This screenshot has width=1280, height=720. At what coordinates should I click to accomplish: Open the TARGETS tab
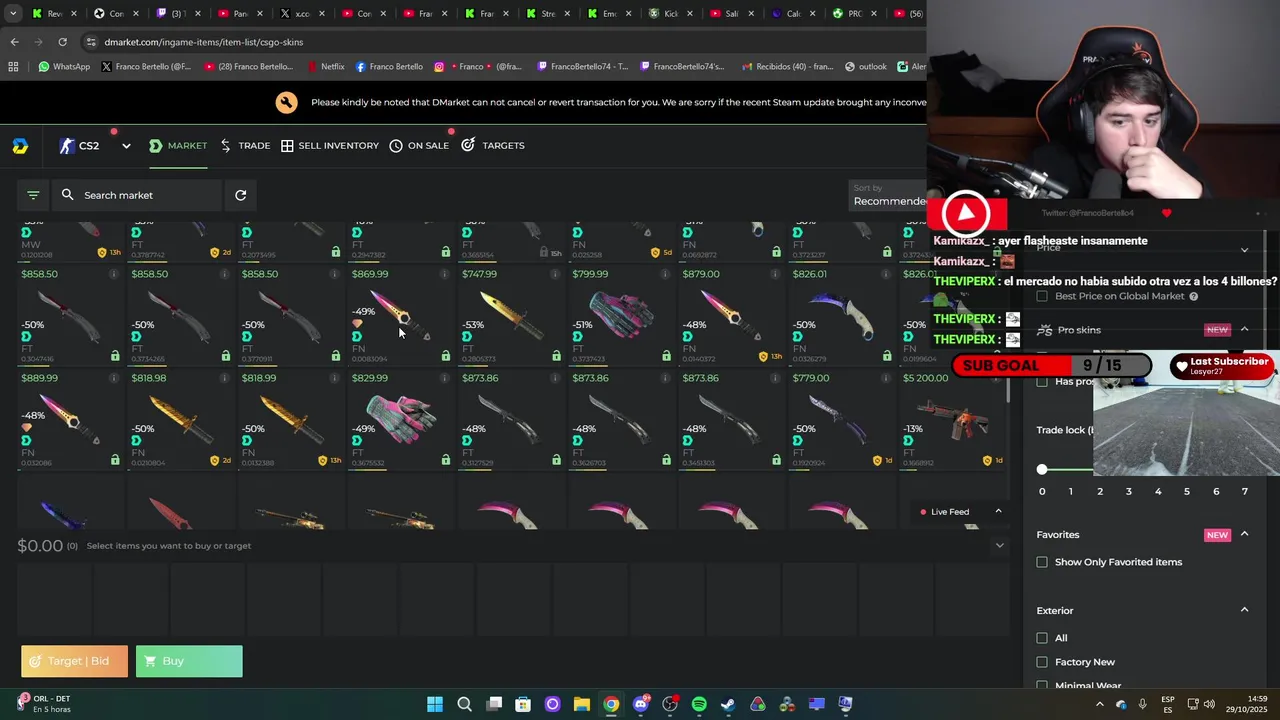[493, 146]
